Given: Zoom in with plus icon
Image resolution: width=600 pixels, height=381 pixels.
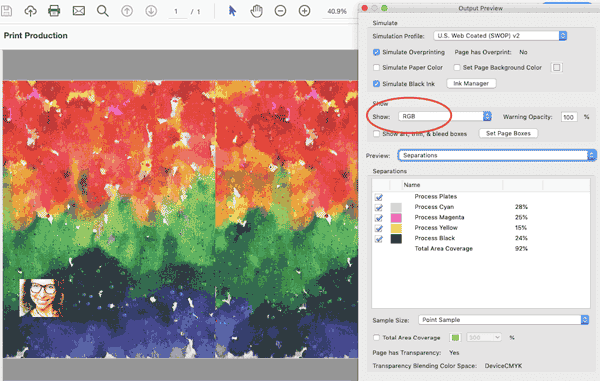Looking at the screenshot, I should pyautogui.click(x=305, y=11).
